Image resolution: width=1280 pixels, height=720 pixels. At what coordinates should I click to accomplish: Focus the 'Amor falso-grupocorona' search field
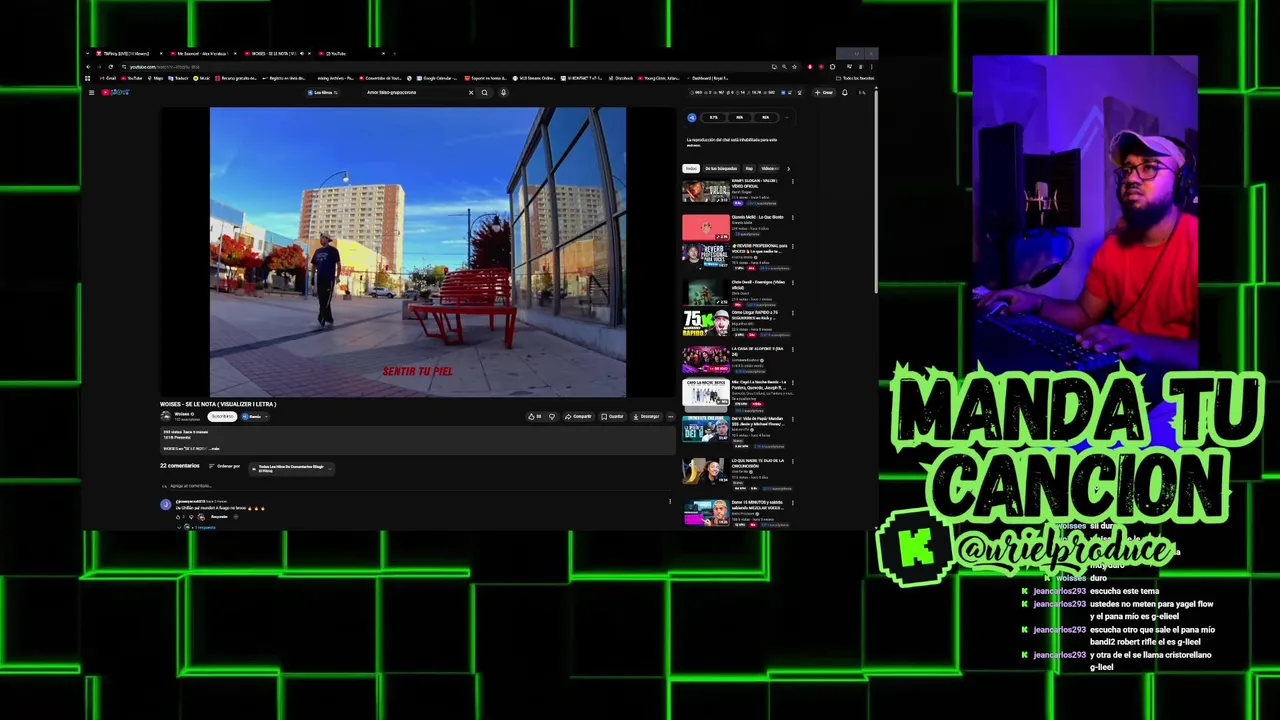415,93
